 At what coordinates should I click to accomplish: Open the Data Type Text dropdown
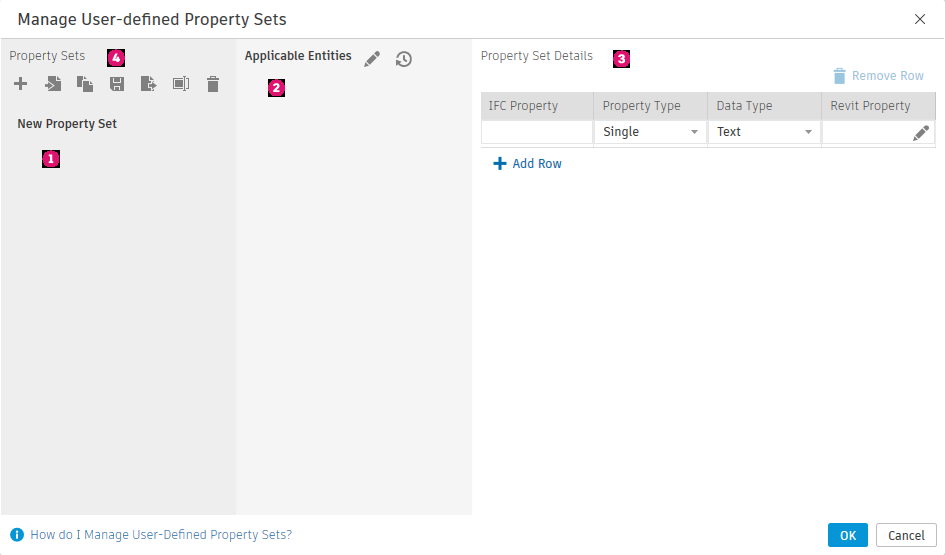tap(764, 132)
